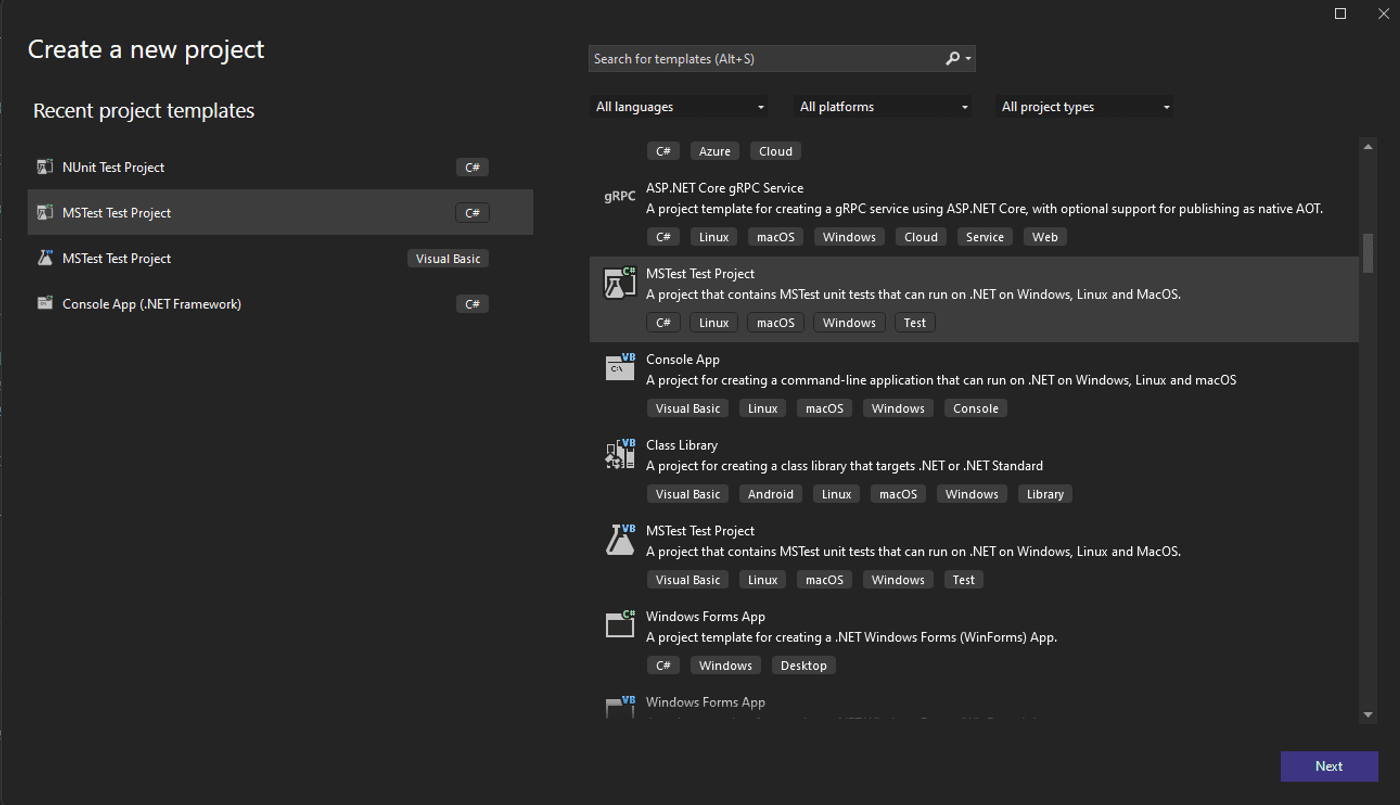The image size is (1400, 805).
Task: Click the Next button
Action: pyautogui.click(x=1329, y=766)
